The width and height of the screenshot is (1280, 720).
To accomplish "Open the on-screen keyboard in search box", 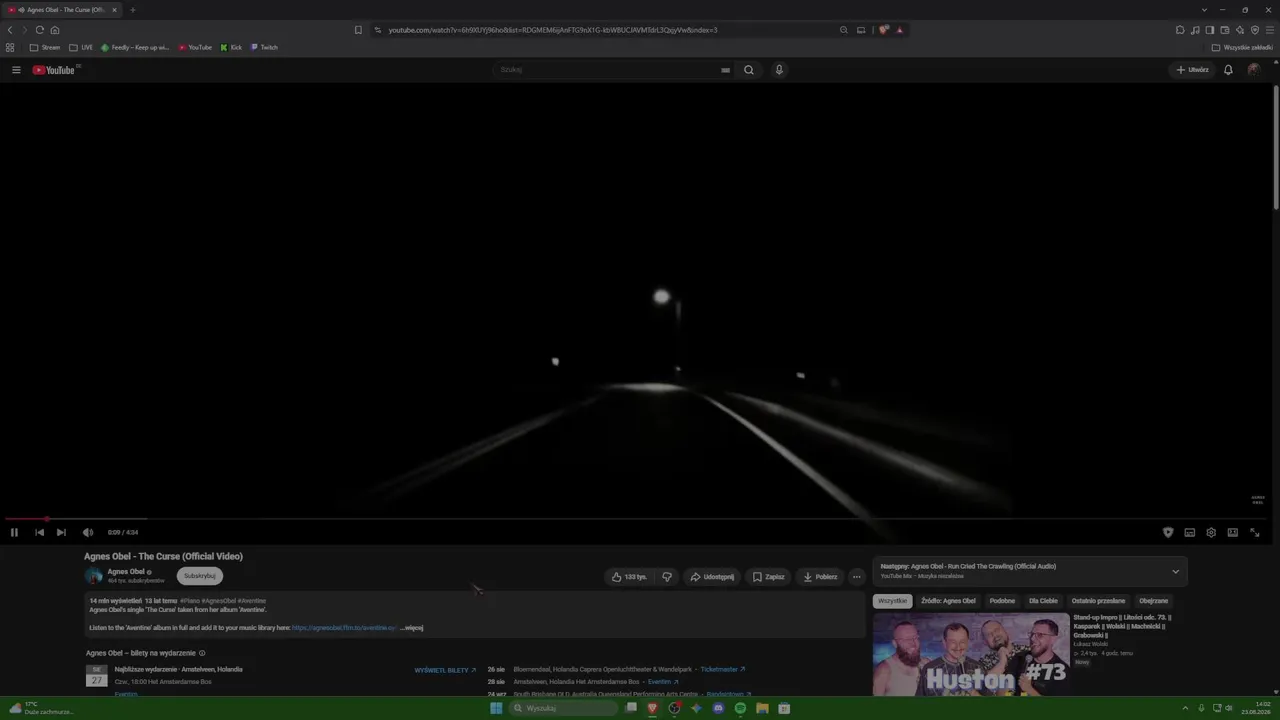I will point(725,70).
